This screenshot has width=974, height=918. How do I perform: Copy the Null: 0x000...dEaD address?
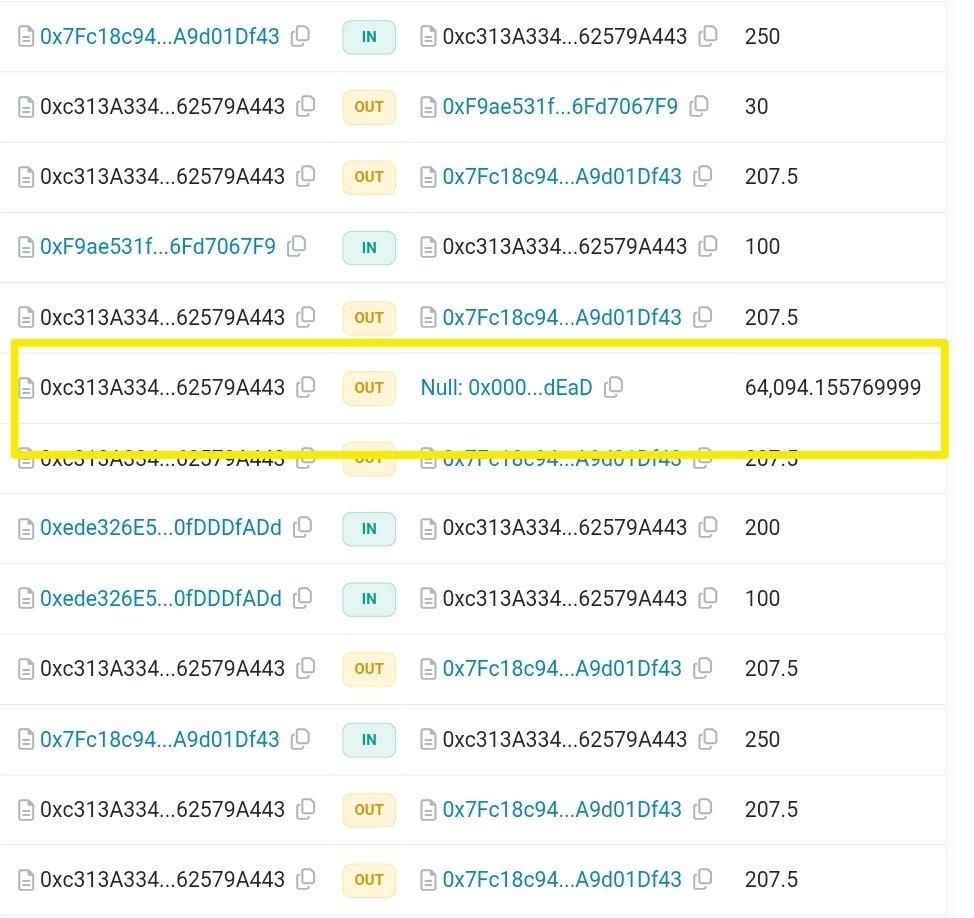(x=613, y=386)
